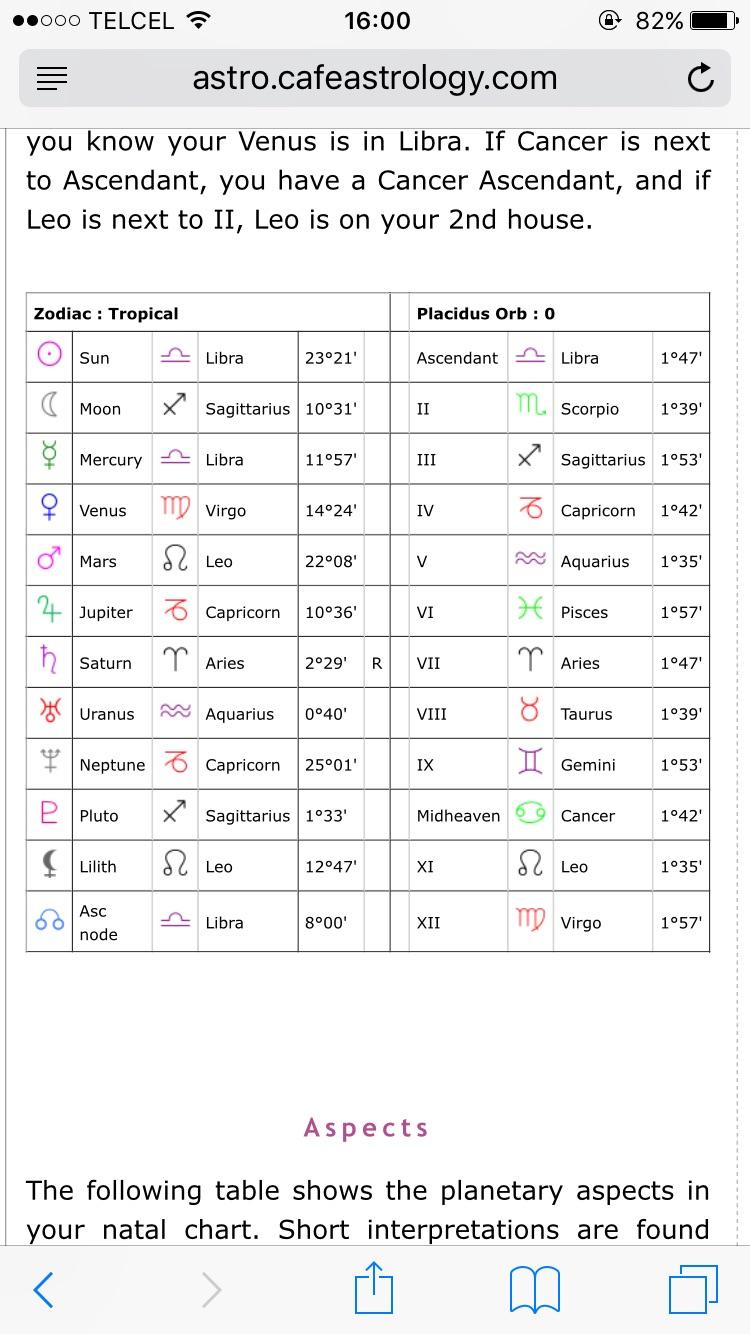Click the Moon crescent symbol

click(x=49, y=408)
